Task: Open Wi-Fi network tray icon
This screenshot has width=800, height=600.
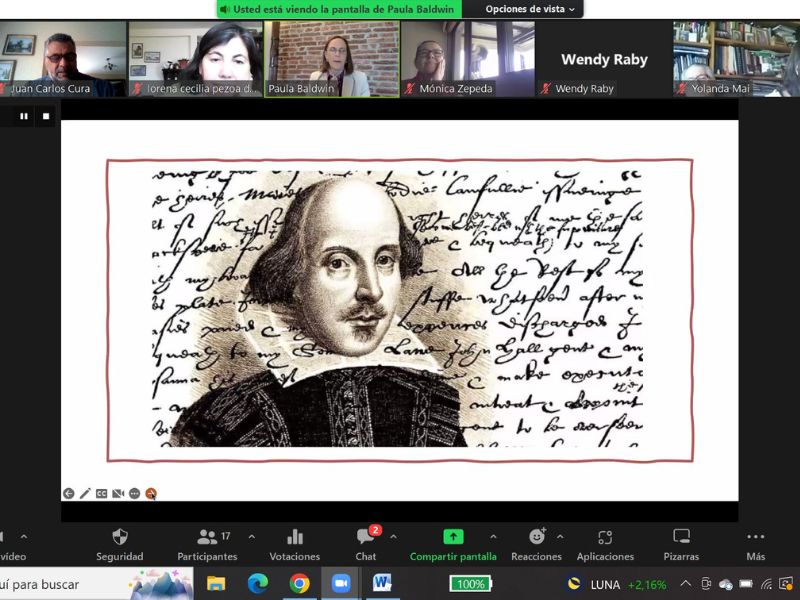Action: (766, 584)
